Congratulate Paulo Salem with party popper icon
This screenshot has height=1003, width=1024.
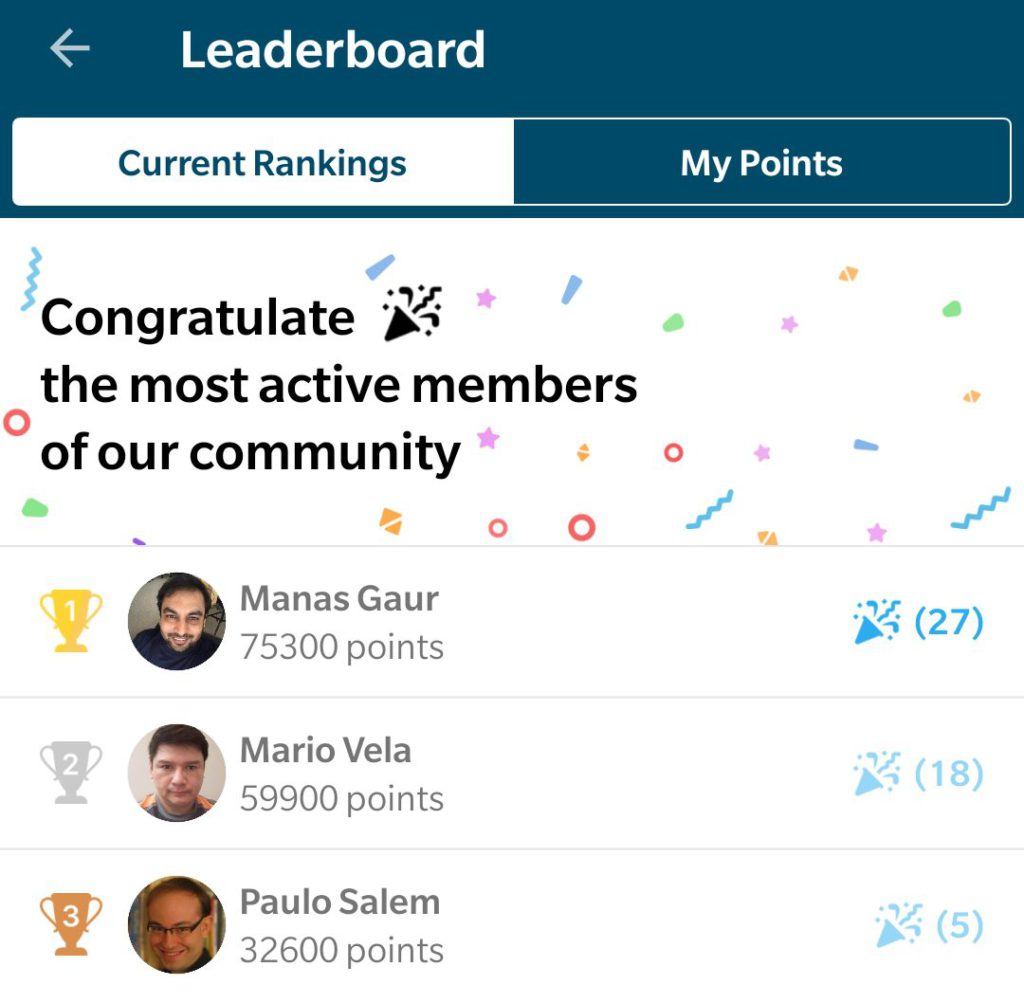[x=899, y=925]
